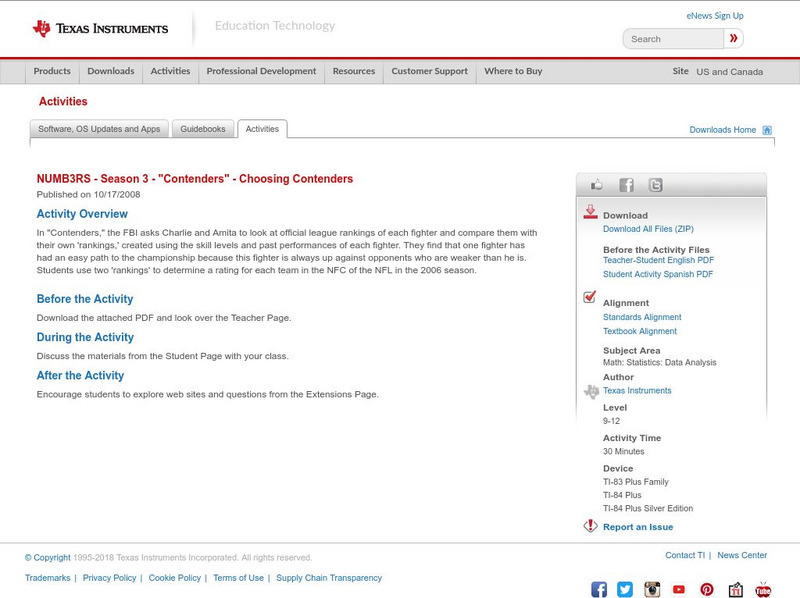Click the NUMB3RS Choosing Contenders title
Screen dimensions: 800x598
[194, 179]
